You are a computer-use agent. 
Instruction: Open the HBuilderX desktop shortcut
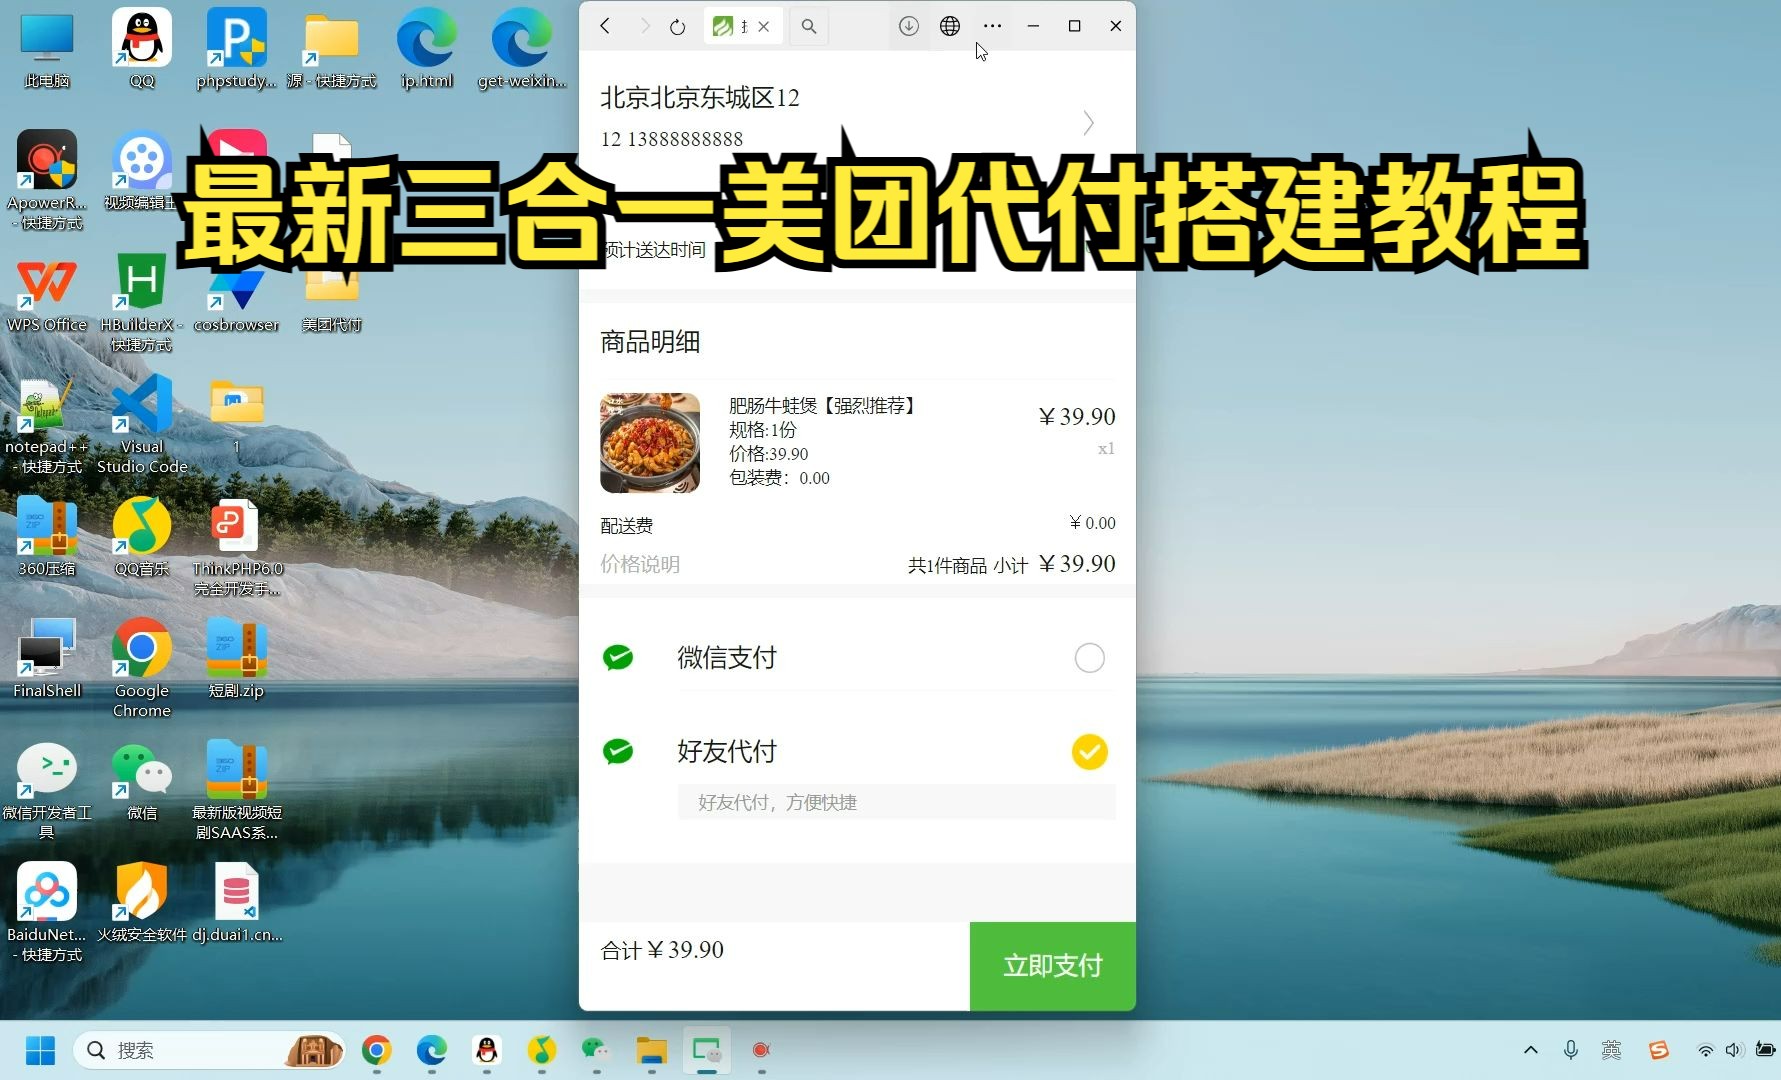pyautogui.click(x=142, y=303)
